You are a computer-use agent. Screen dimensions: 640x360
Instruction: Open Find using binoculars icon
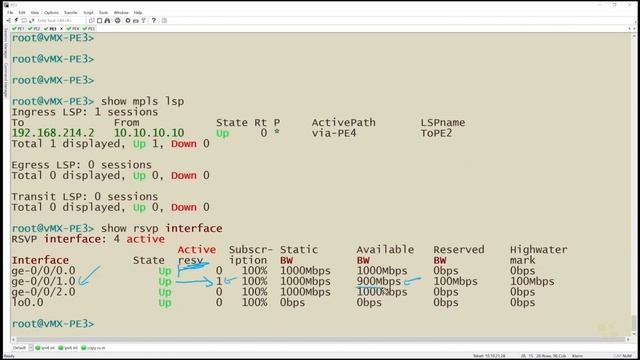tap(107, 20)
